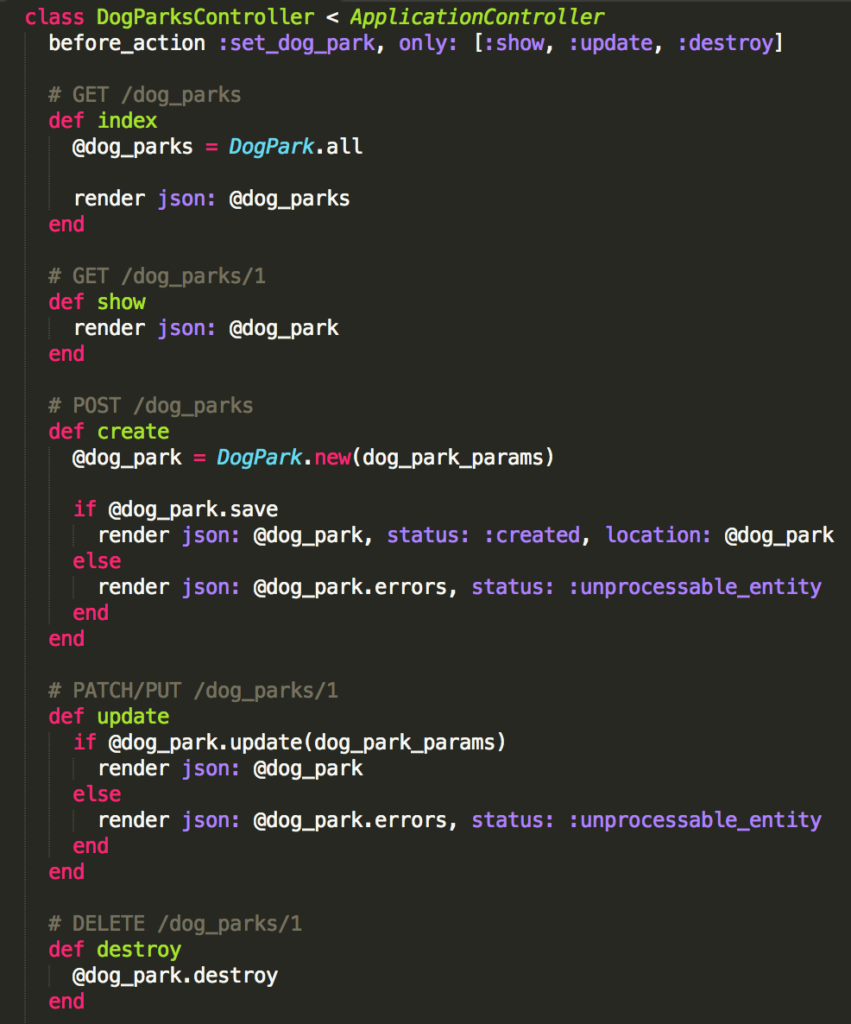Image resolution: width=851 pixels, height=1024 pixels.
Task: Click the 'index' method name
Action: [x=127, y=121]
